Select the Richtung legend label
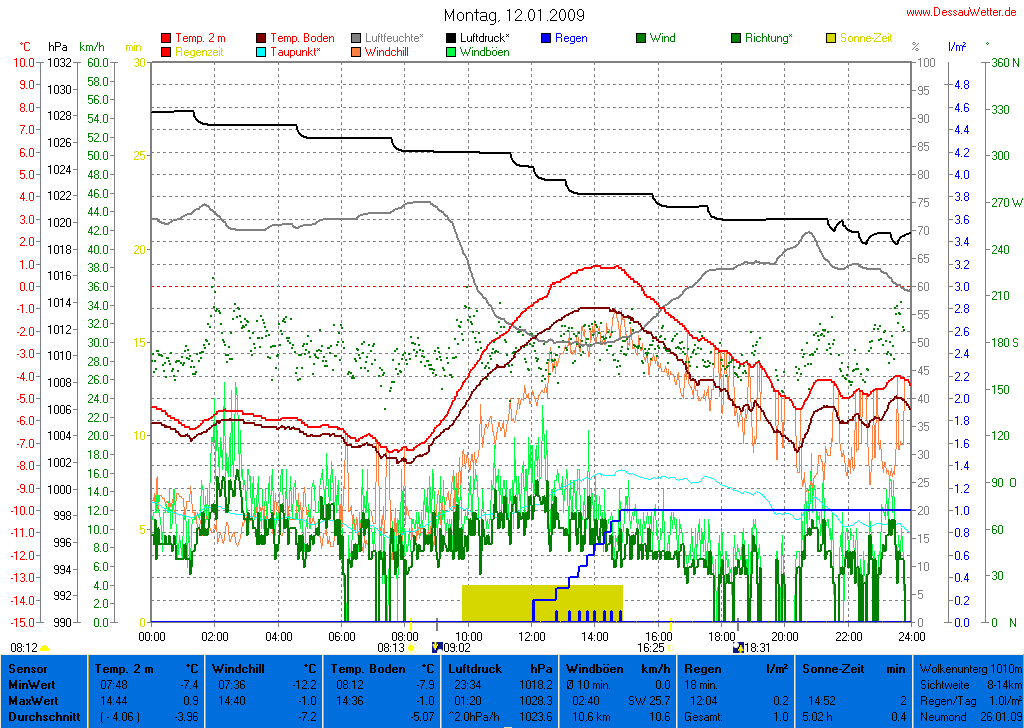Screen dimensions: 1024x728 768,38
